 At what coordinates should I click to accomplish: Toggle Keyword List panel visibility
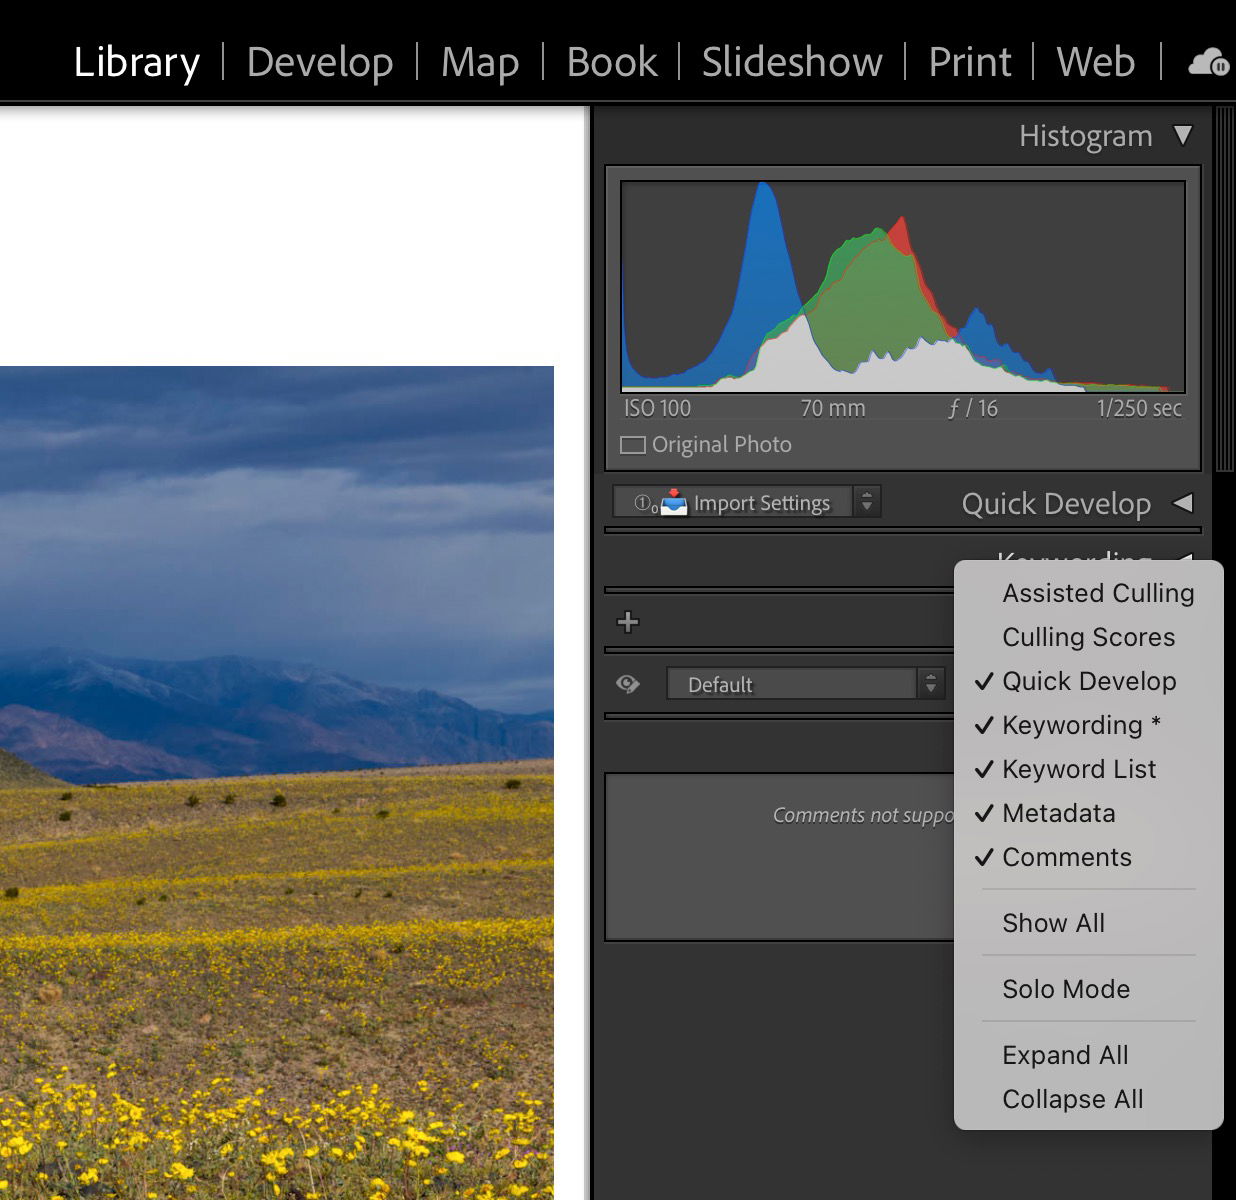[1078, 769]
